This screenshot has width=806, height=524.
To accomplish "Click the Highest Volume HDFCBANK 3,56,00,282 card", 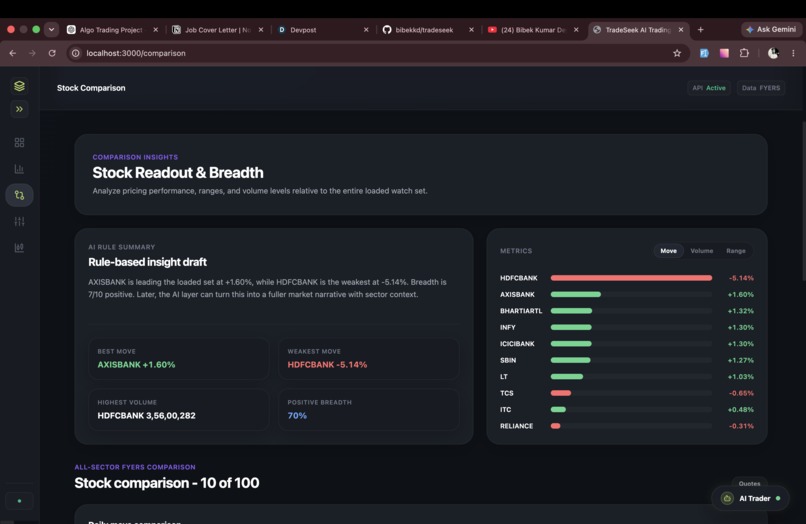I will tap(178, 409).
